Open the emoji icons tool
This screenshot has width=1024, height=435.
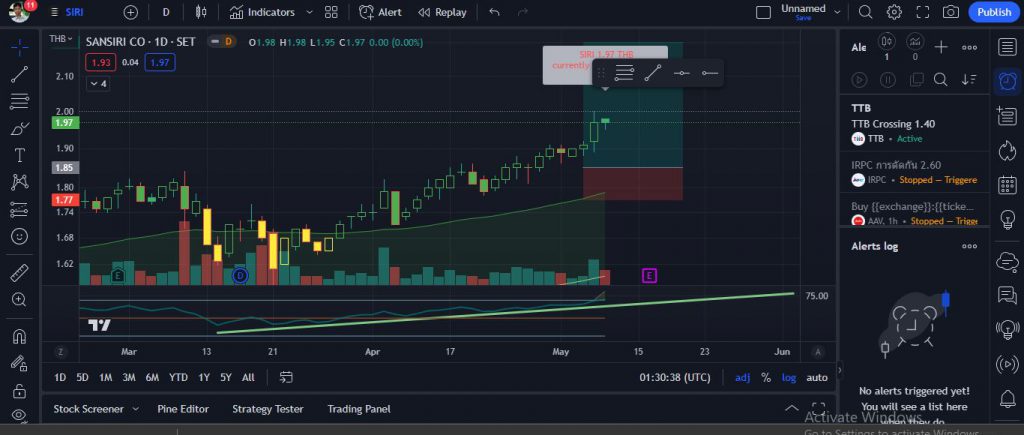(x=20, y=236)
